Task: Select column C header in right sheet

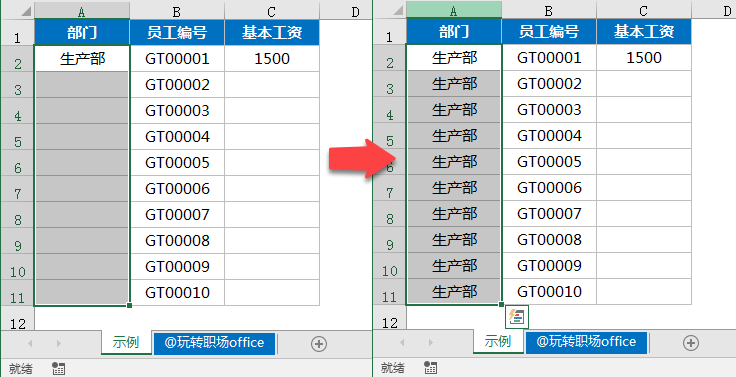Action: tap(644, 10)
